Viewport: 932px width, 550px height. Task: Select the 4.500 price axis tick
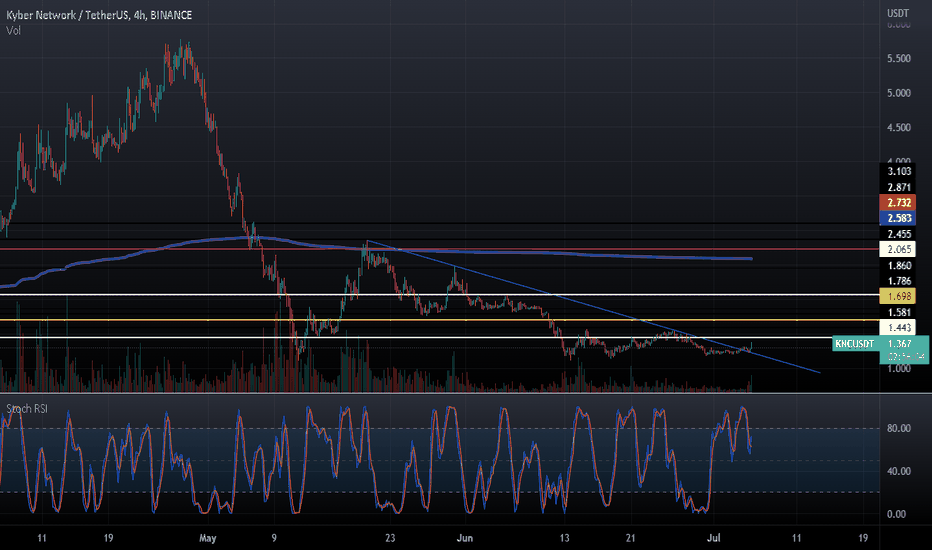pos(898,127)
